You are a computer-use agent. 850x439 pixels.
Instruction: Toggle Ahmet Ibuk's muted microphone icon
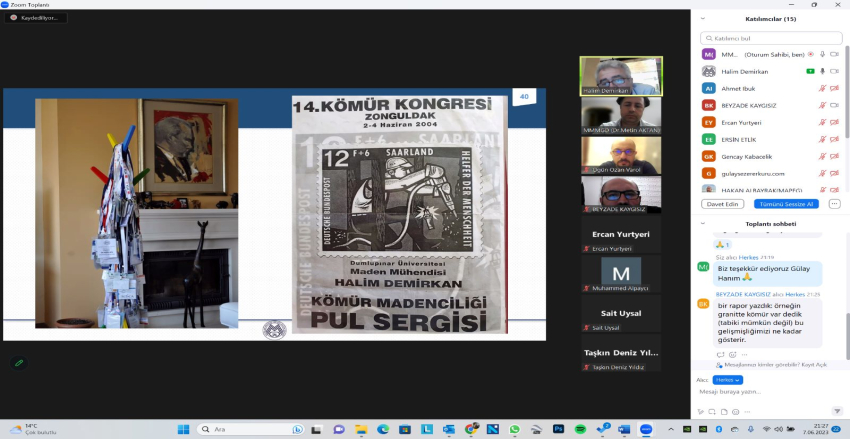tap(822, 88)
